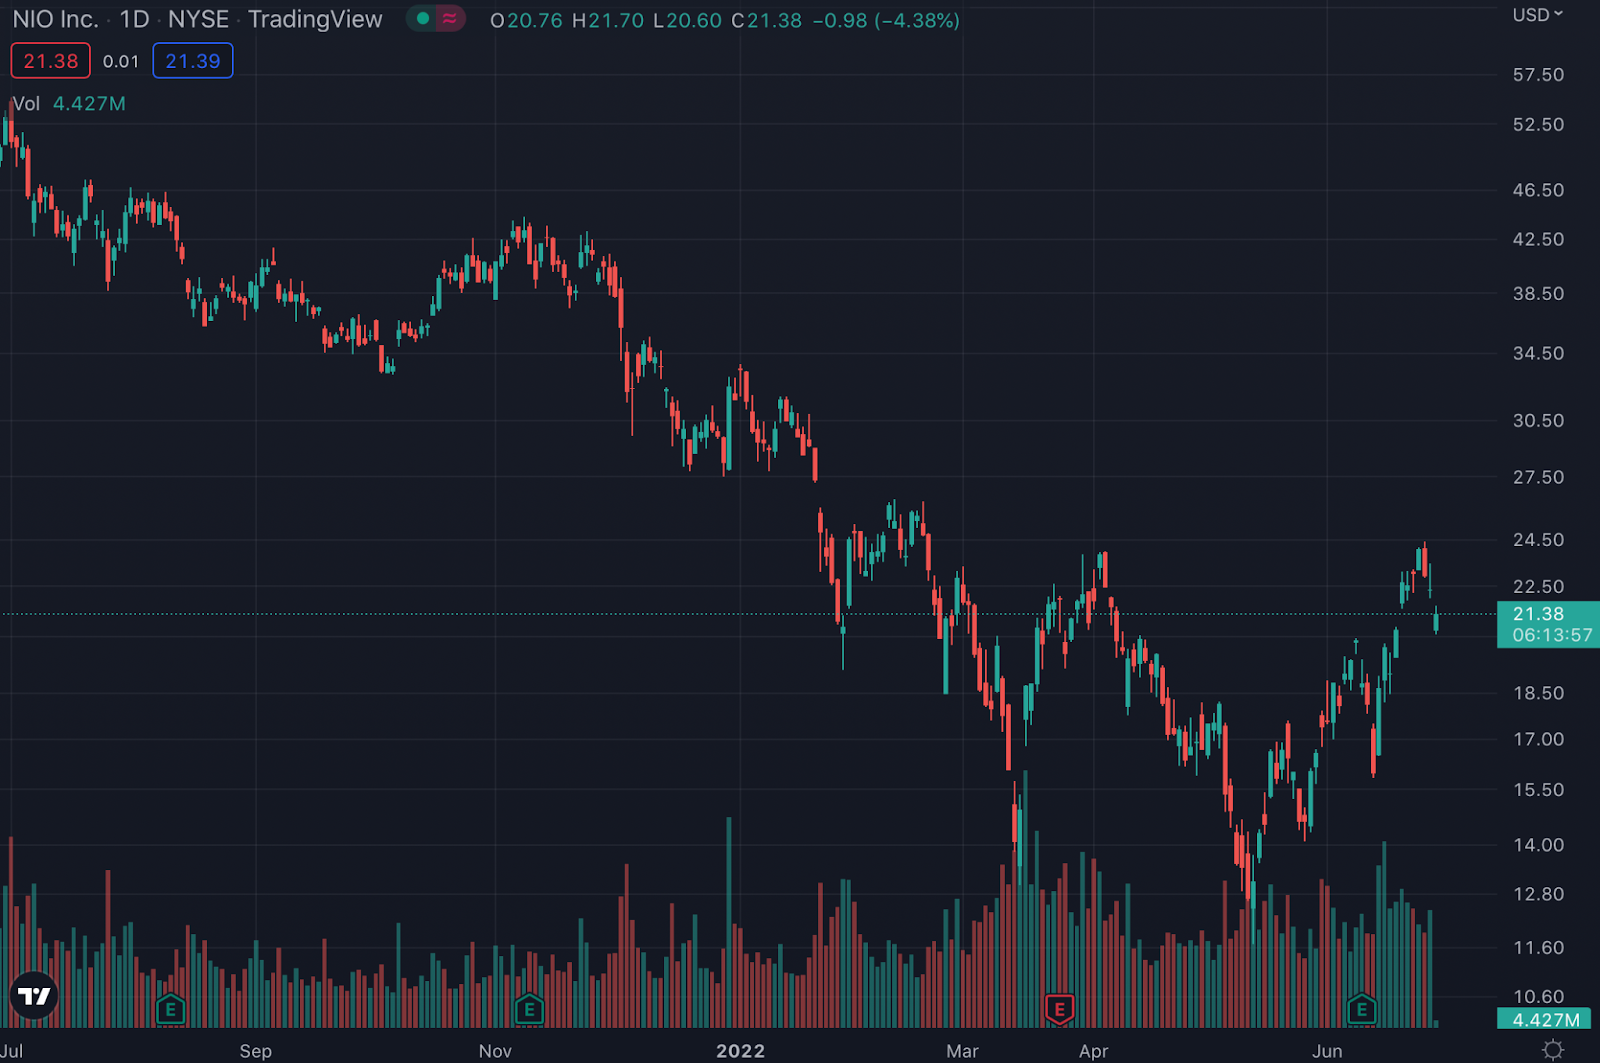Viewport: 1600px width, 1063px height.
Task: Open the TradingView logo at chart corner
Action: 34,996
